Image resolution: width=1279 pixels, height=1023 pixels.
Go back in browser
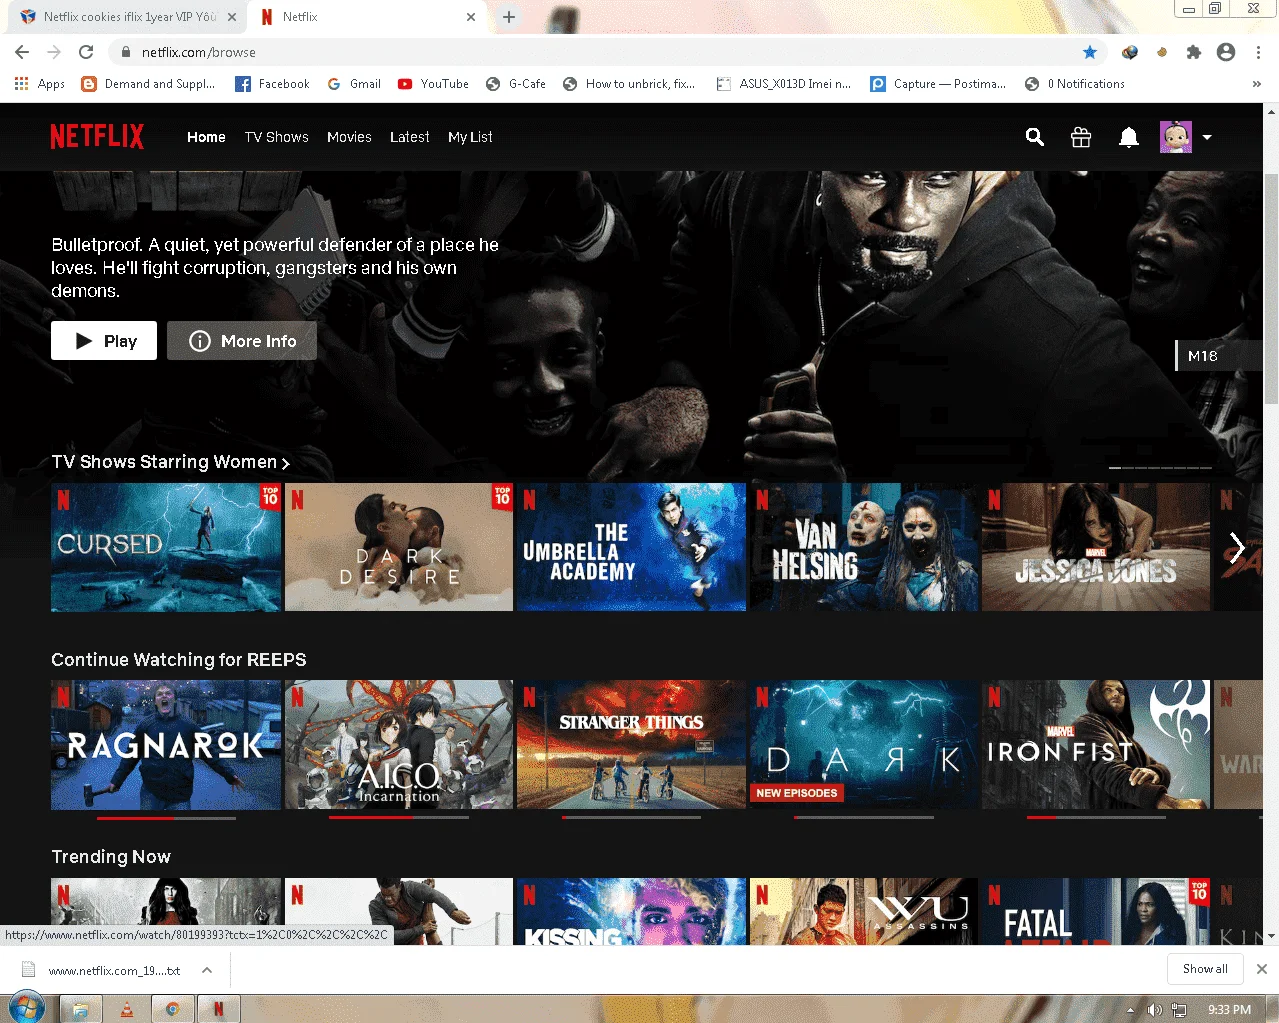[22, 52]
